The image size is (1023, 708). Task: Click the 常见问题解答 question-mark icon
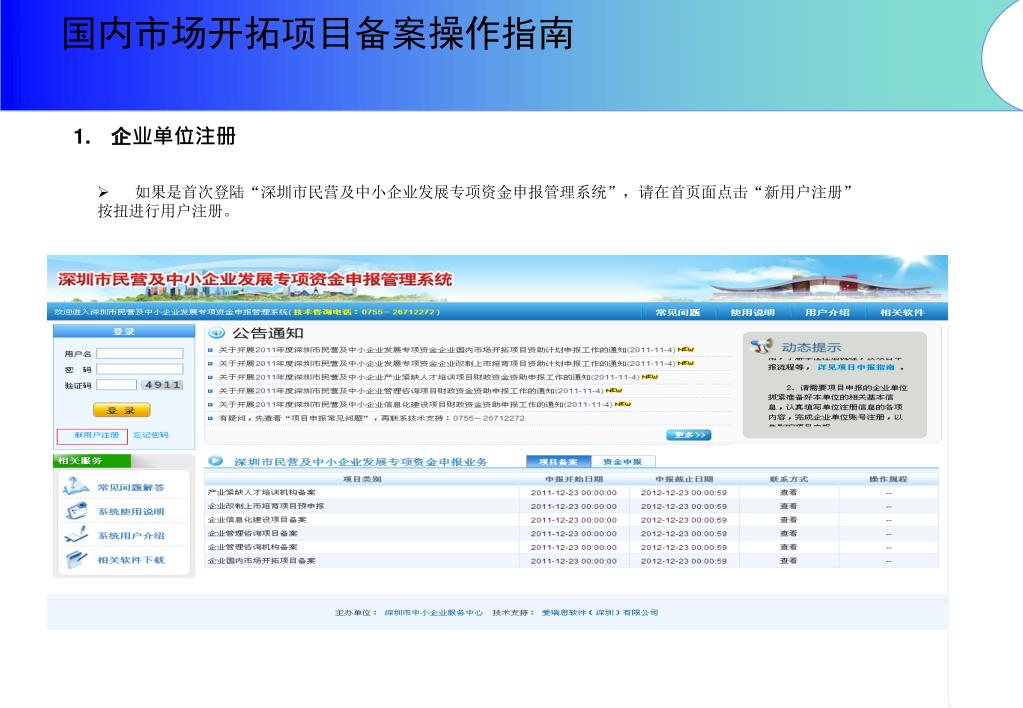[75, 487]
